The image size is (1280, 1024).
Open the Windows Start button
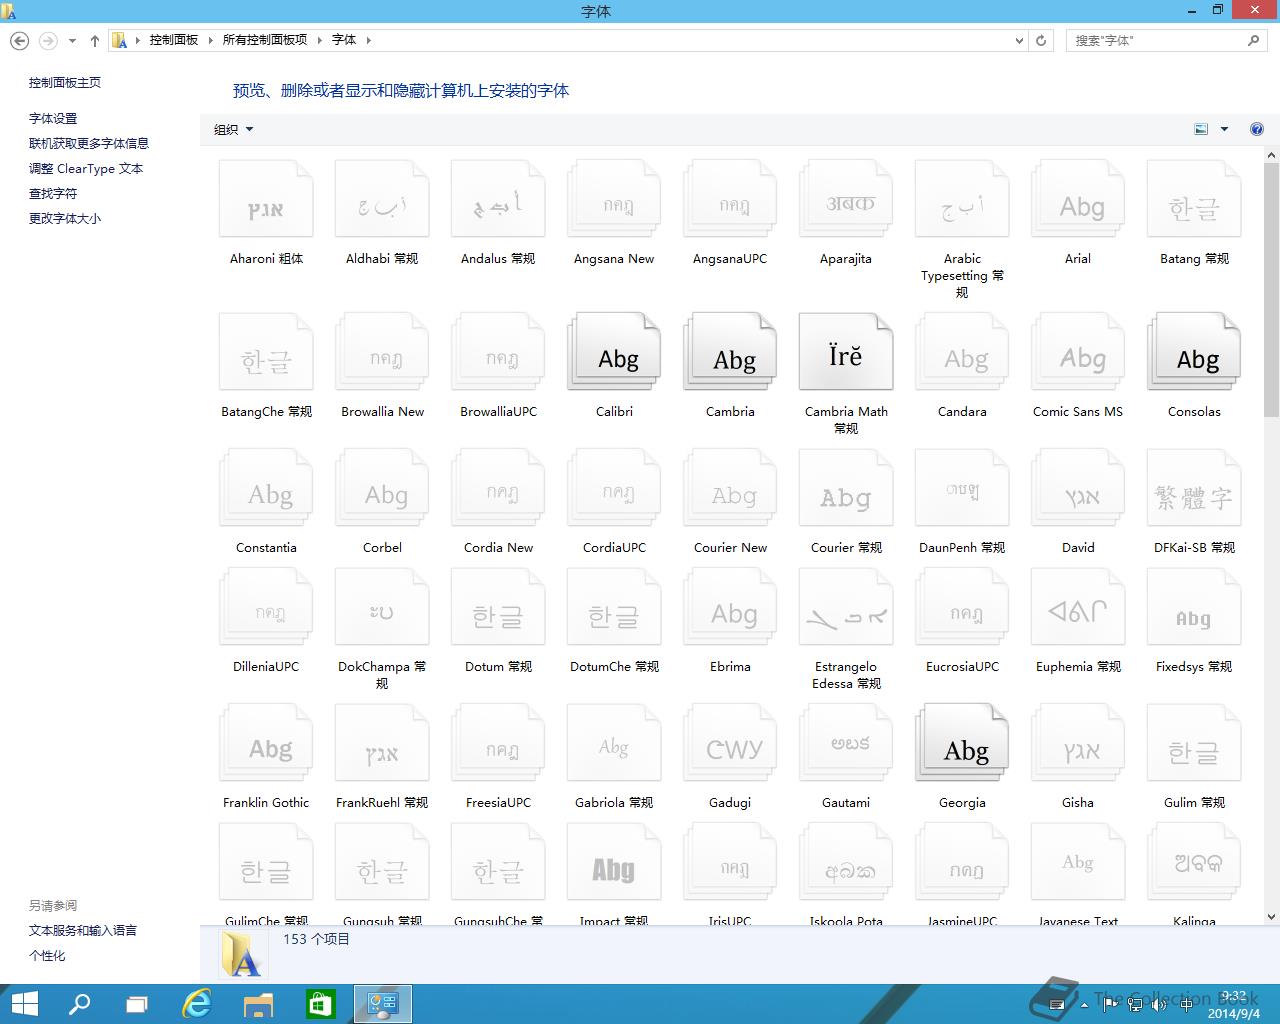tap(24, 1004)
